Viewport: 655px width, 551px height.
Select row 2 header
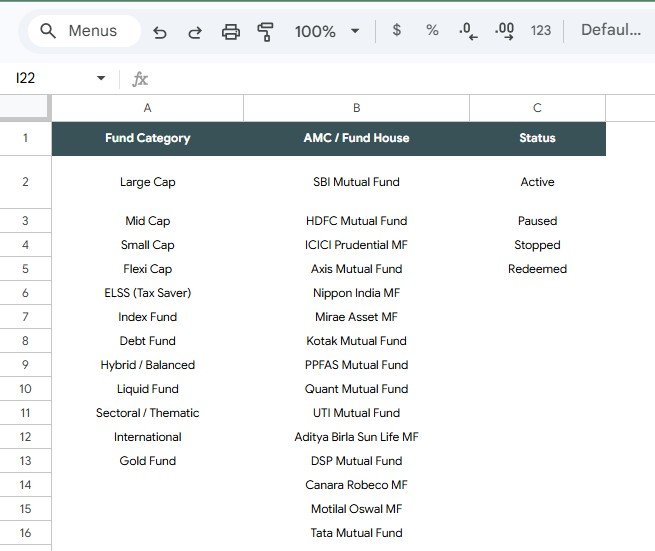[x=25, y=182]
